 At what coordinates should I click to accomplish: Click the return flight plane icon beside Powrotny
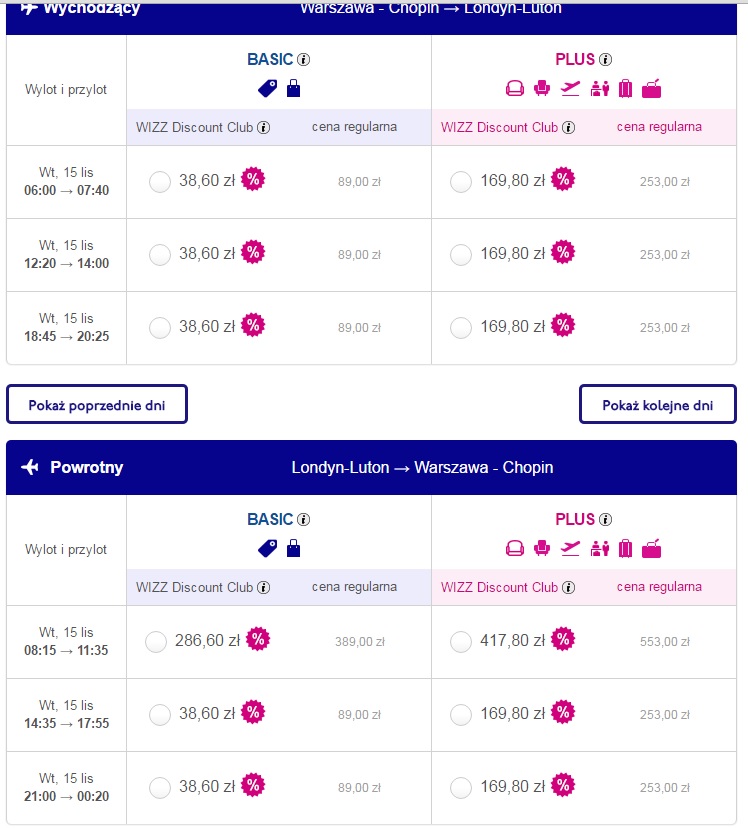[30, 467]
